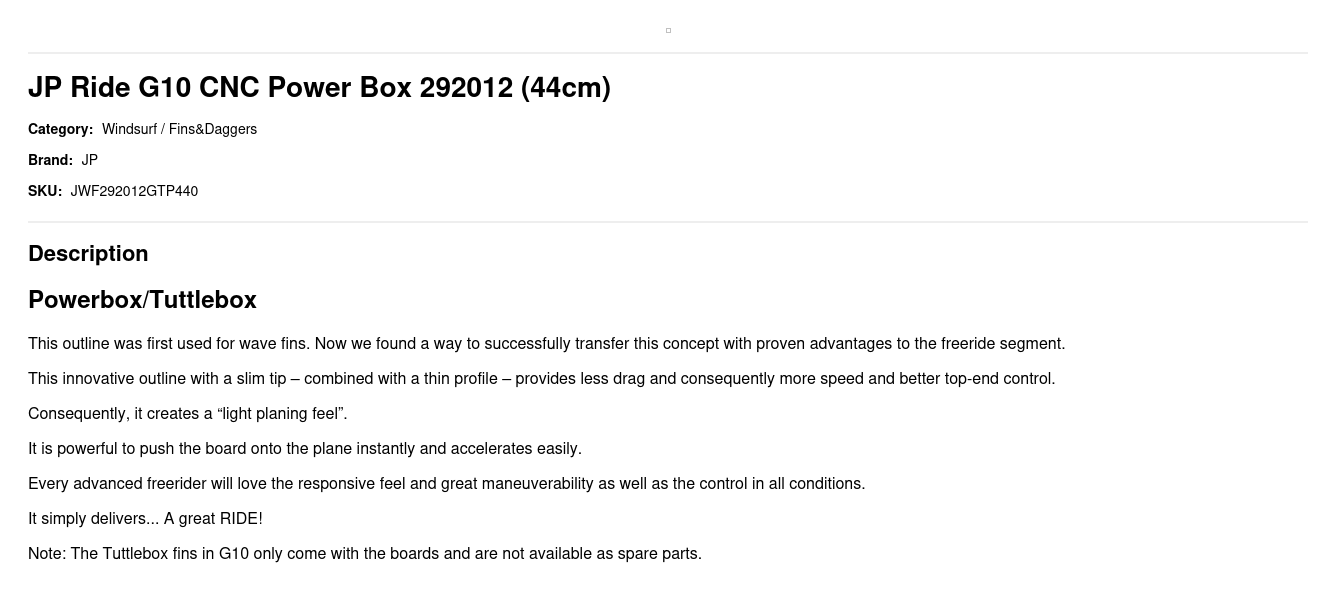Click the Brand label
Viewport: 1328px width, 609px height.
(x=50, y=160)
